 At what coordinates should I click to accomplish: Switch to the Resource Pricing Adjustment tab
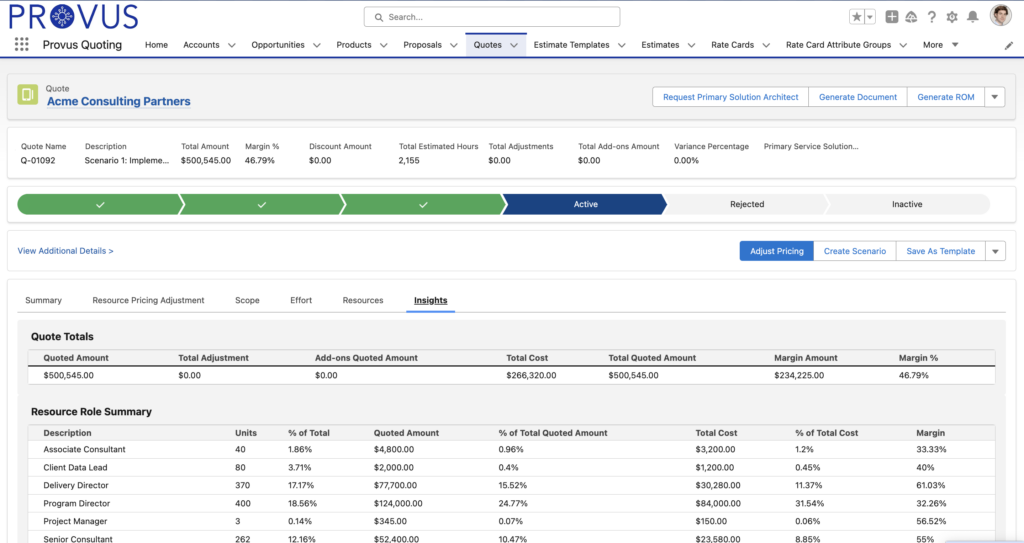(x=148, y=300)
